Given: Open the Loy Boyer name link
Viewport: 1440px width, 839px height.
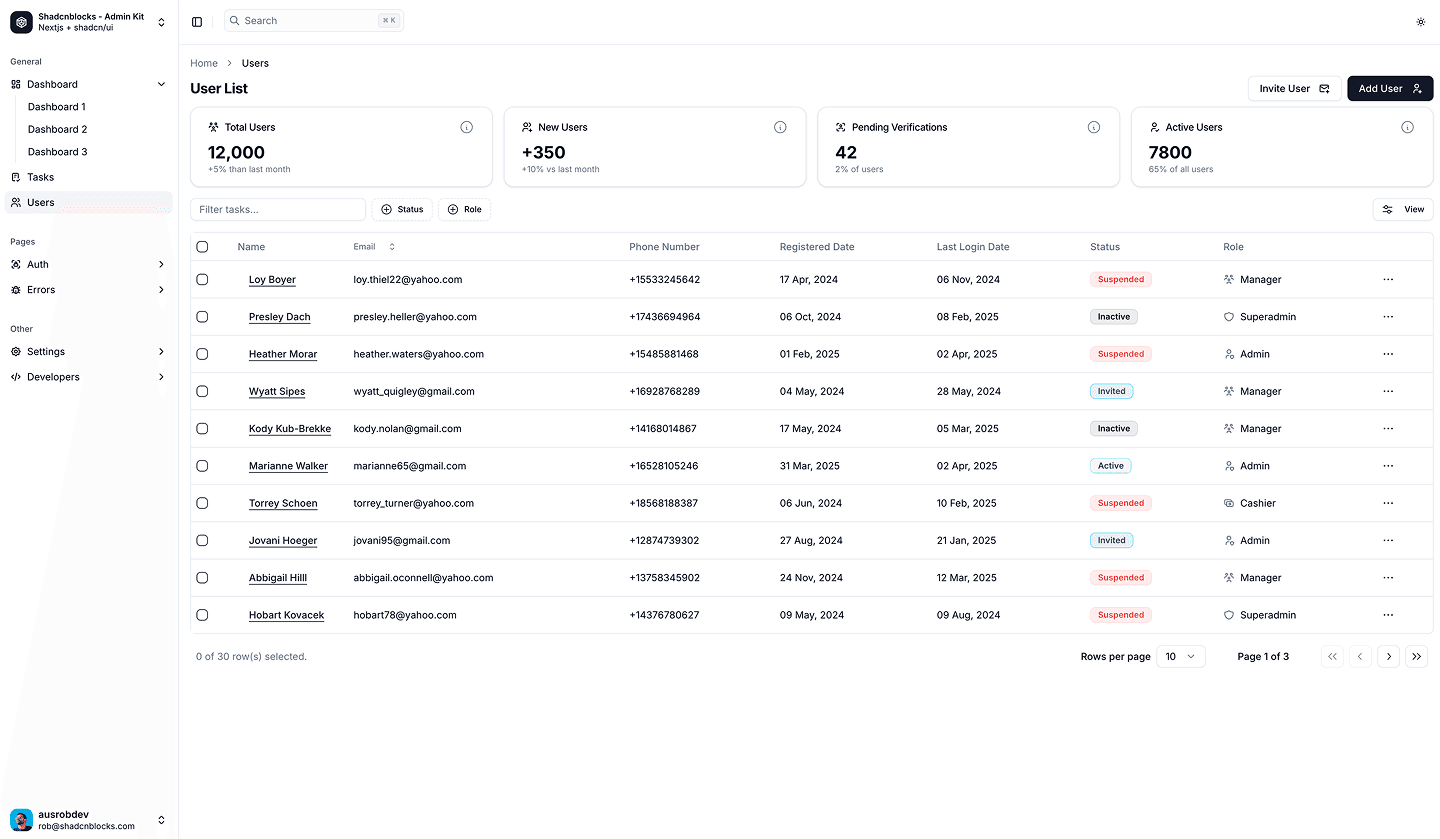Looking at the screenshot, I should coord(272,280).
